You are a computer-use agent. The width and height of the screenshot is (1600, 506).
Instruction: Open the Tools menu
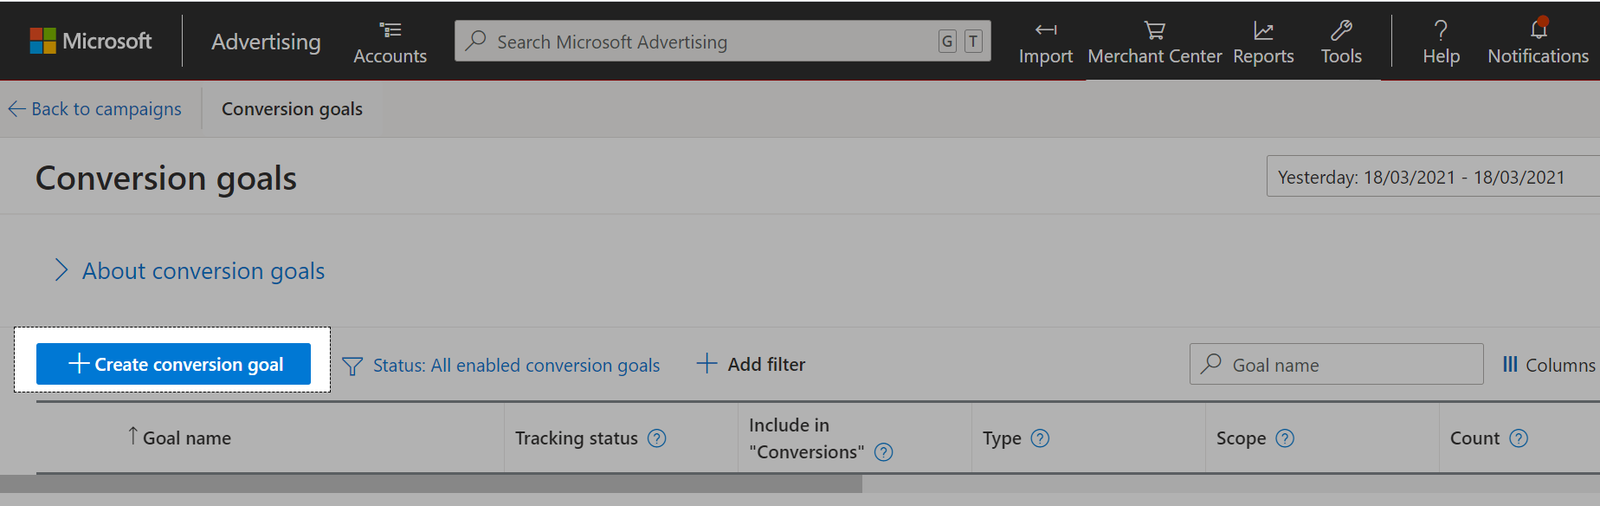[x=1341, y=42]
